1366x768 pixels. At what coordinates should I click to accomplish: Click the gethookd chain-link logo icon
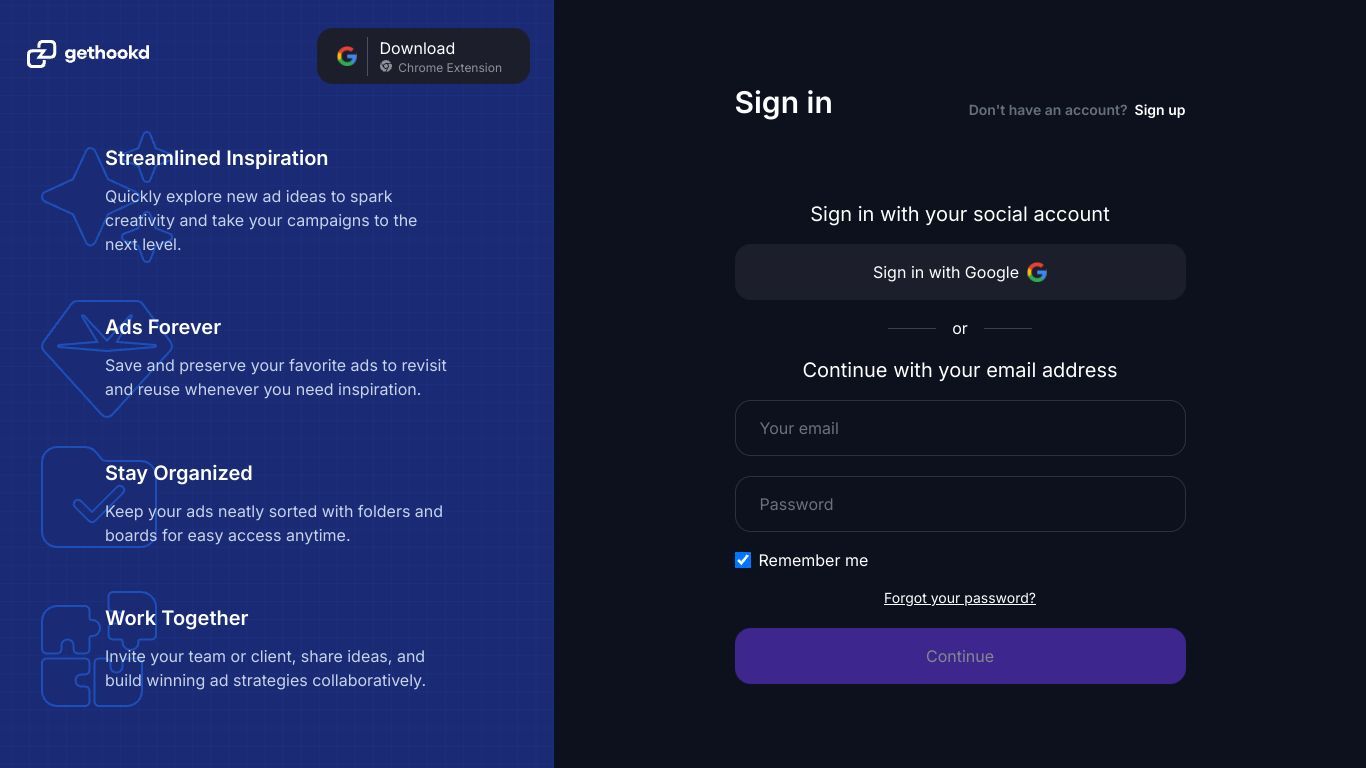pyautogui.click(x=41, y=54)
